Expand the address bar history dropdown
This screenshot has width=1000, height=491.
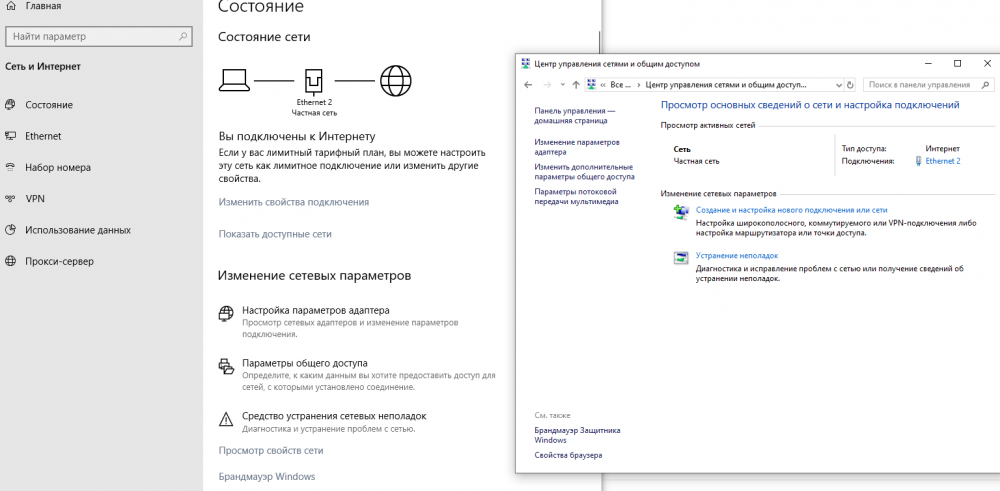click(838, 85)
